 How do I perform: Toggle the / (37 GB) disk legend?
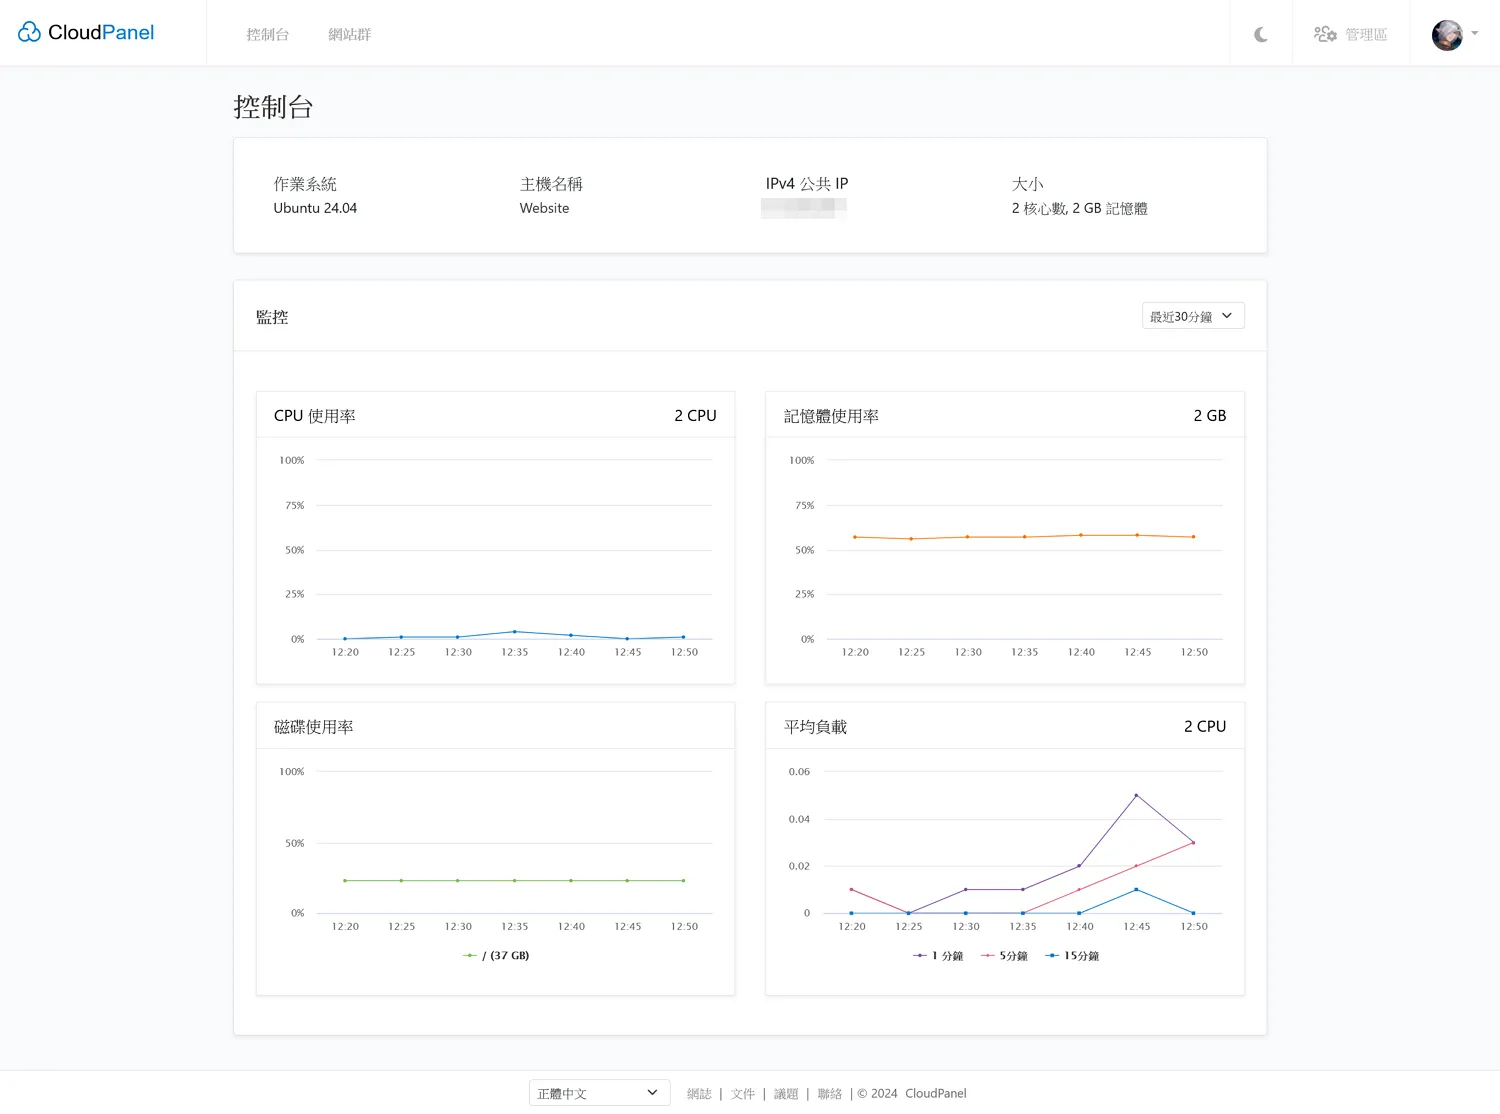pyautogui.click(x=497, y=956)
